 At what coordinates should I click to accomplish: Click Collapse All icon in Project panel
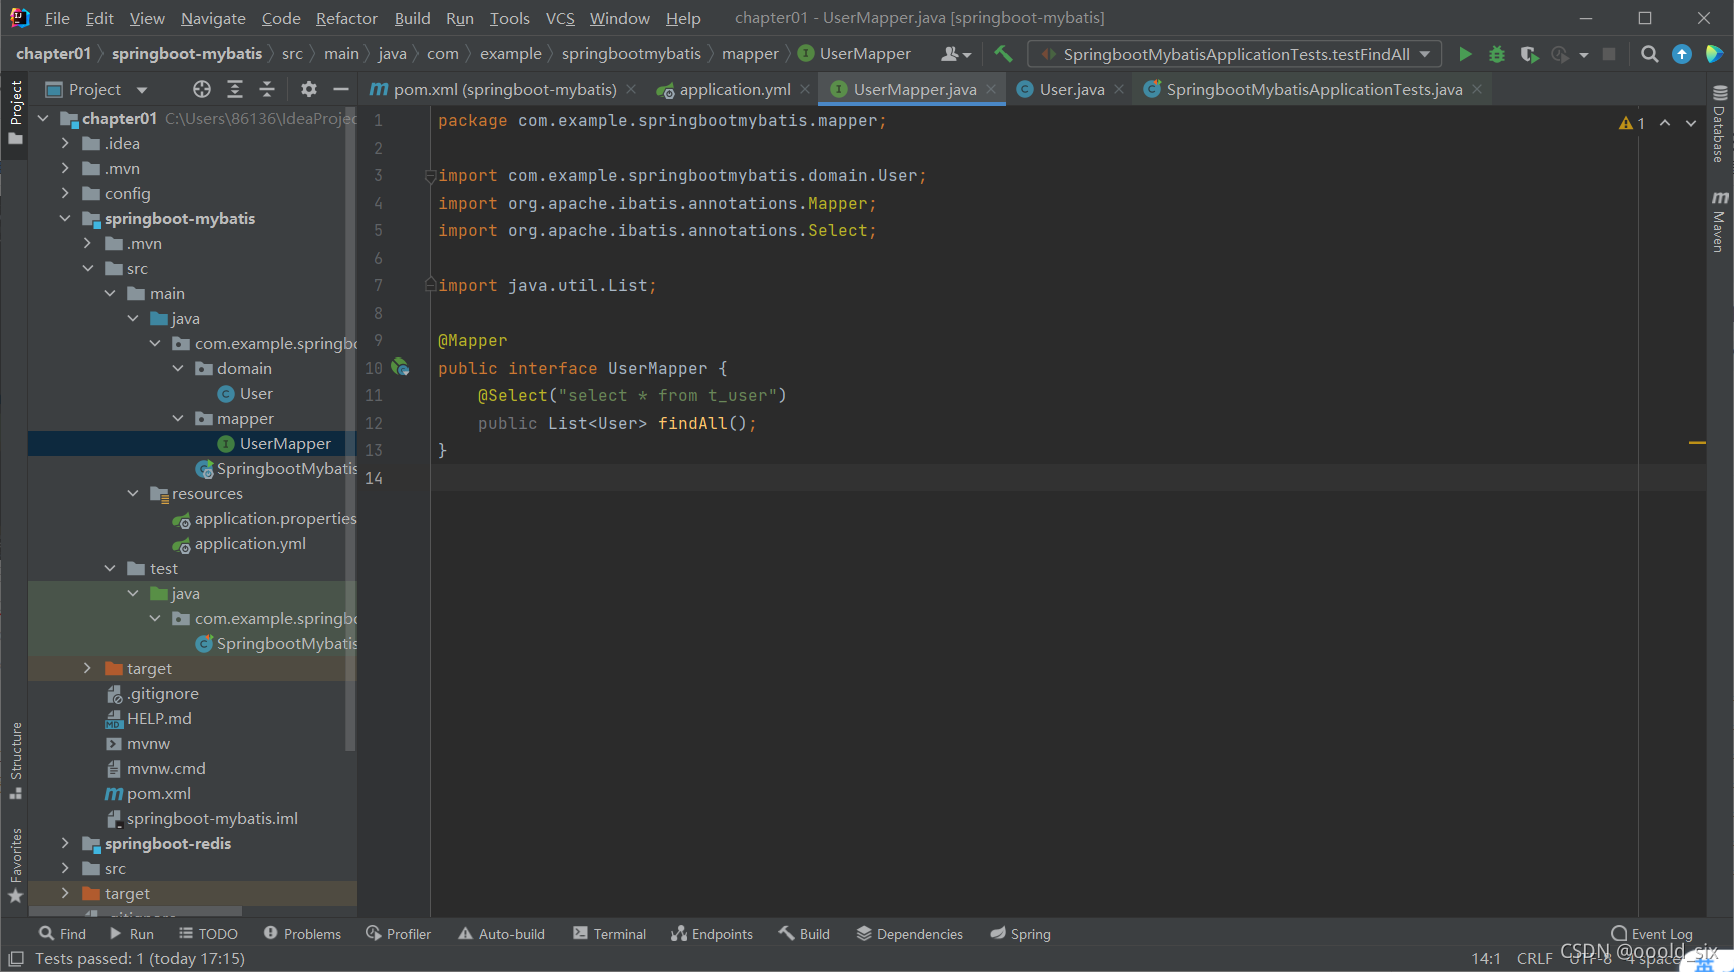267,89
